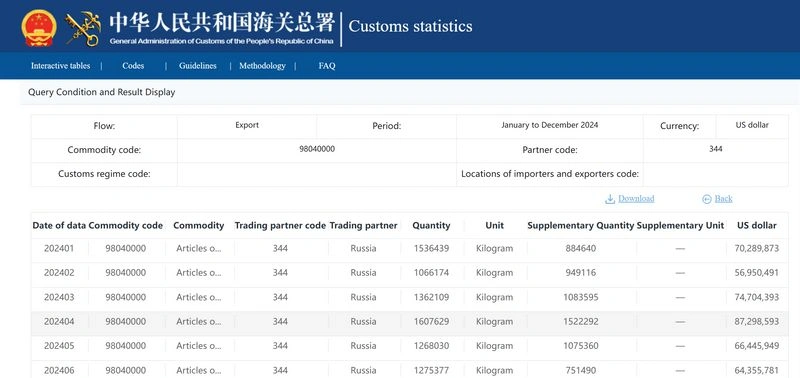Screen dimensions: 800x378
Task: Click Articles o... in the 202403 row
Action: pyautogui.click(x=199, y=297)
